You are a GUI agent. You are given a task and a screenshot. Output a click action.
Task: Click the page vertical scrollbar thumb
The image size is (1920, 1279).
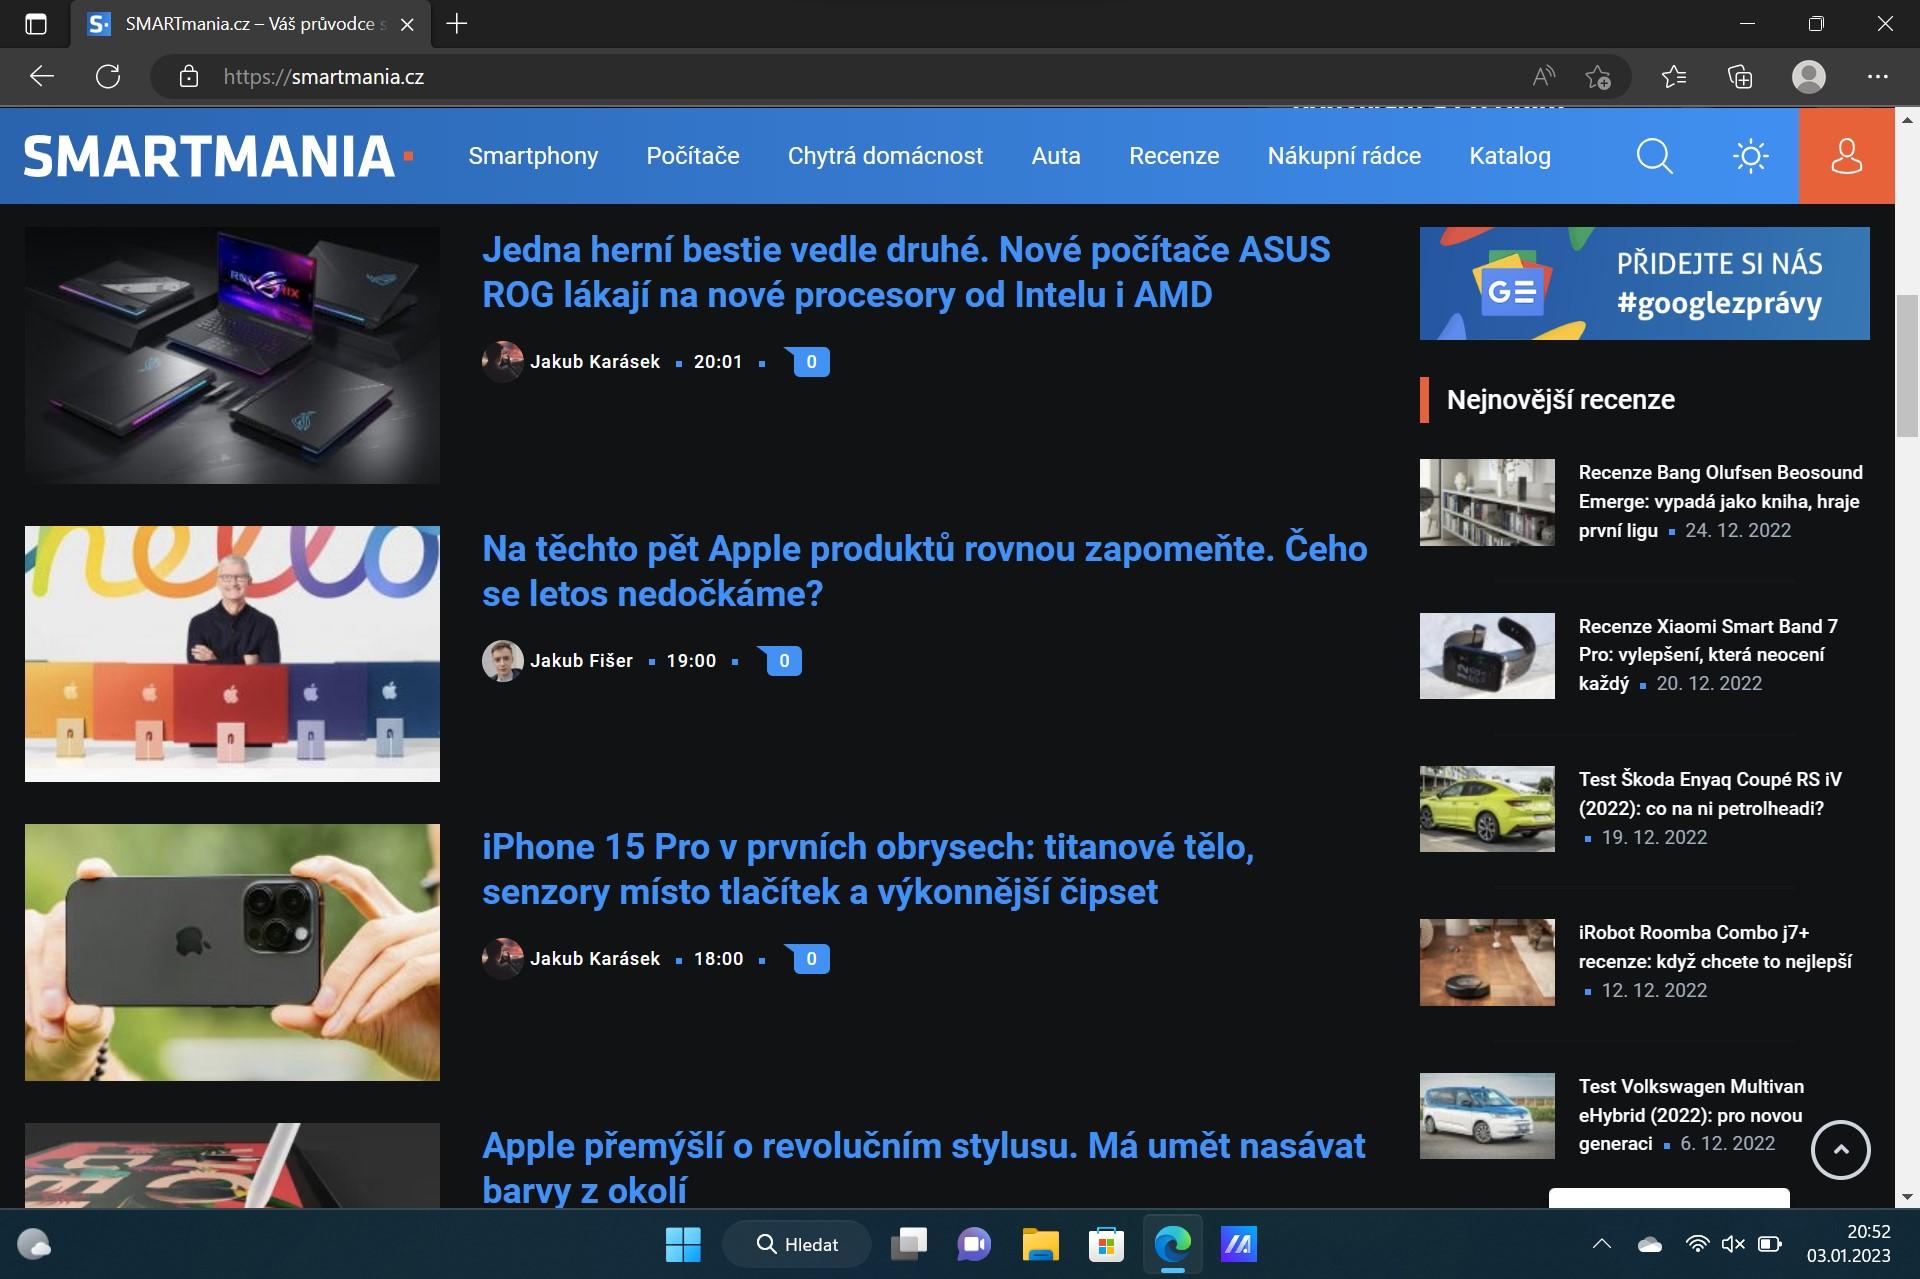1906,367
